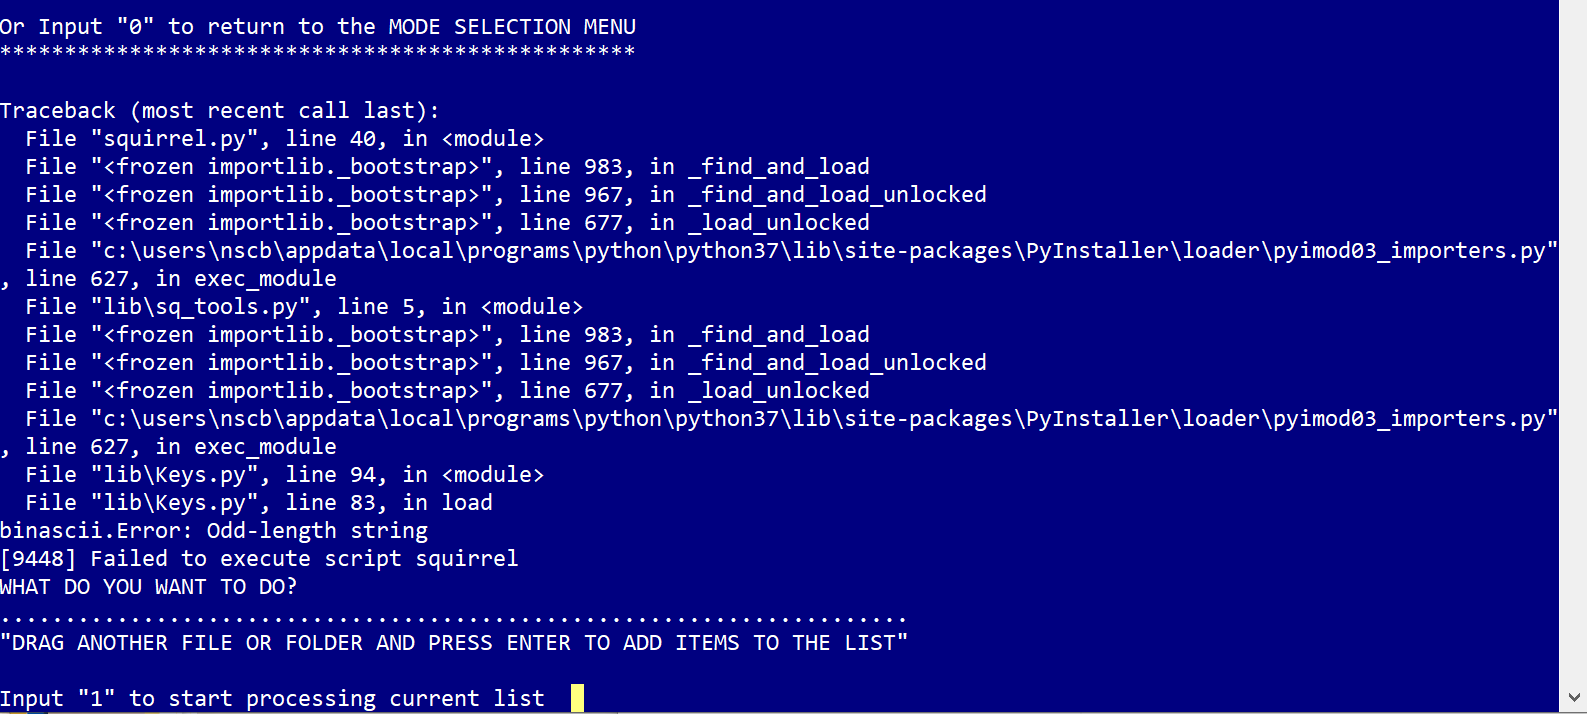Click the 'lib\Keys.py, line 83, in load' entry
The width and height of the screenshot is (1587, 714).
259,502
